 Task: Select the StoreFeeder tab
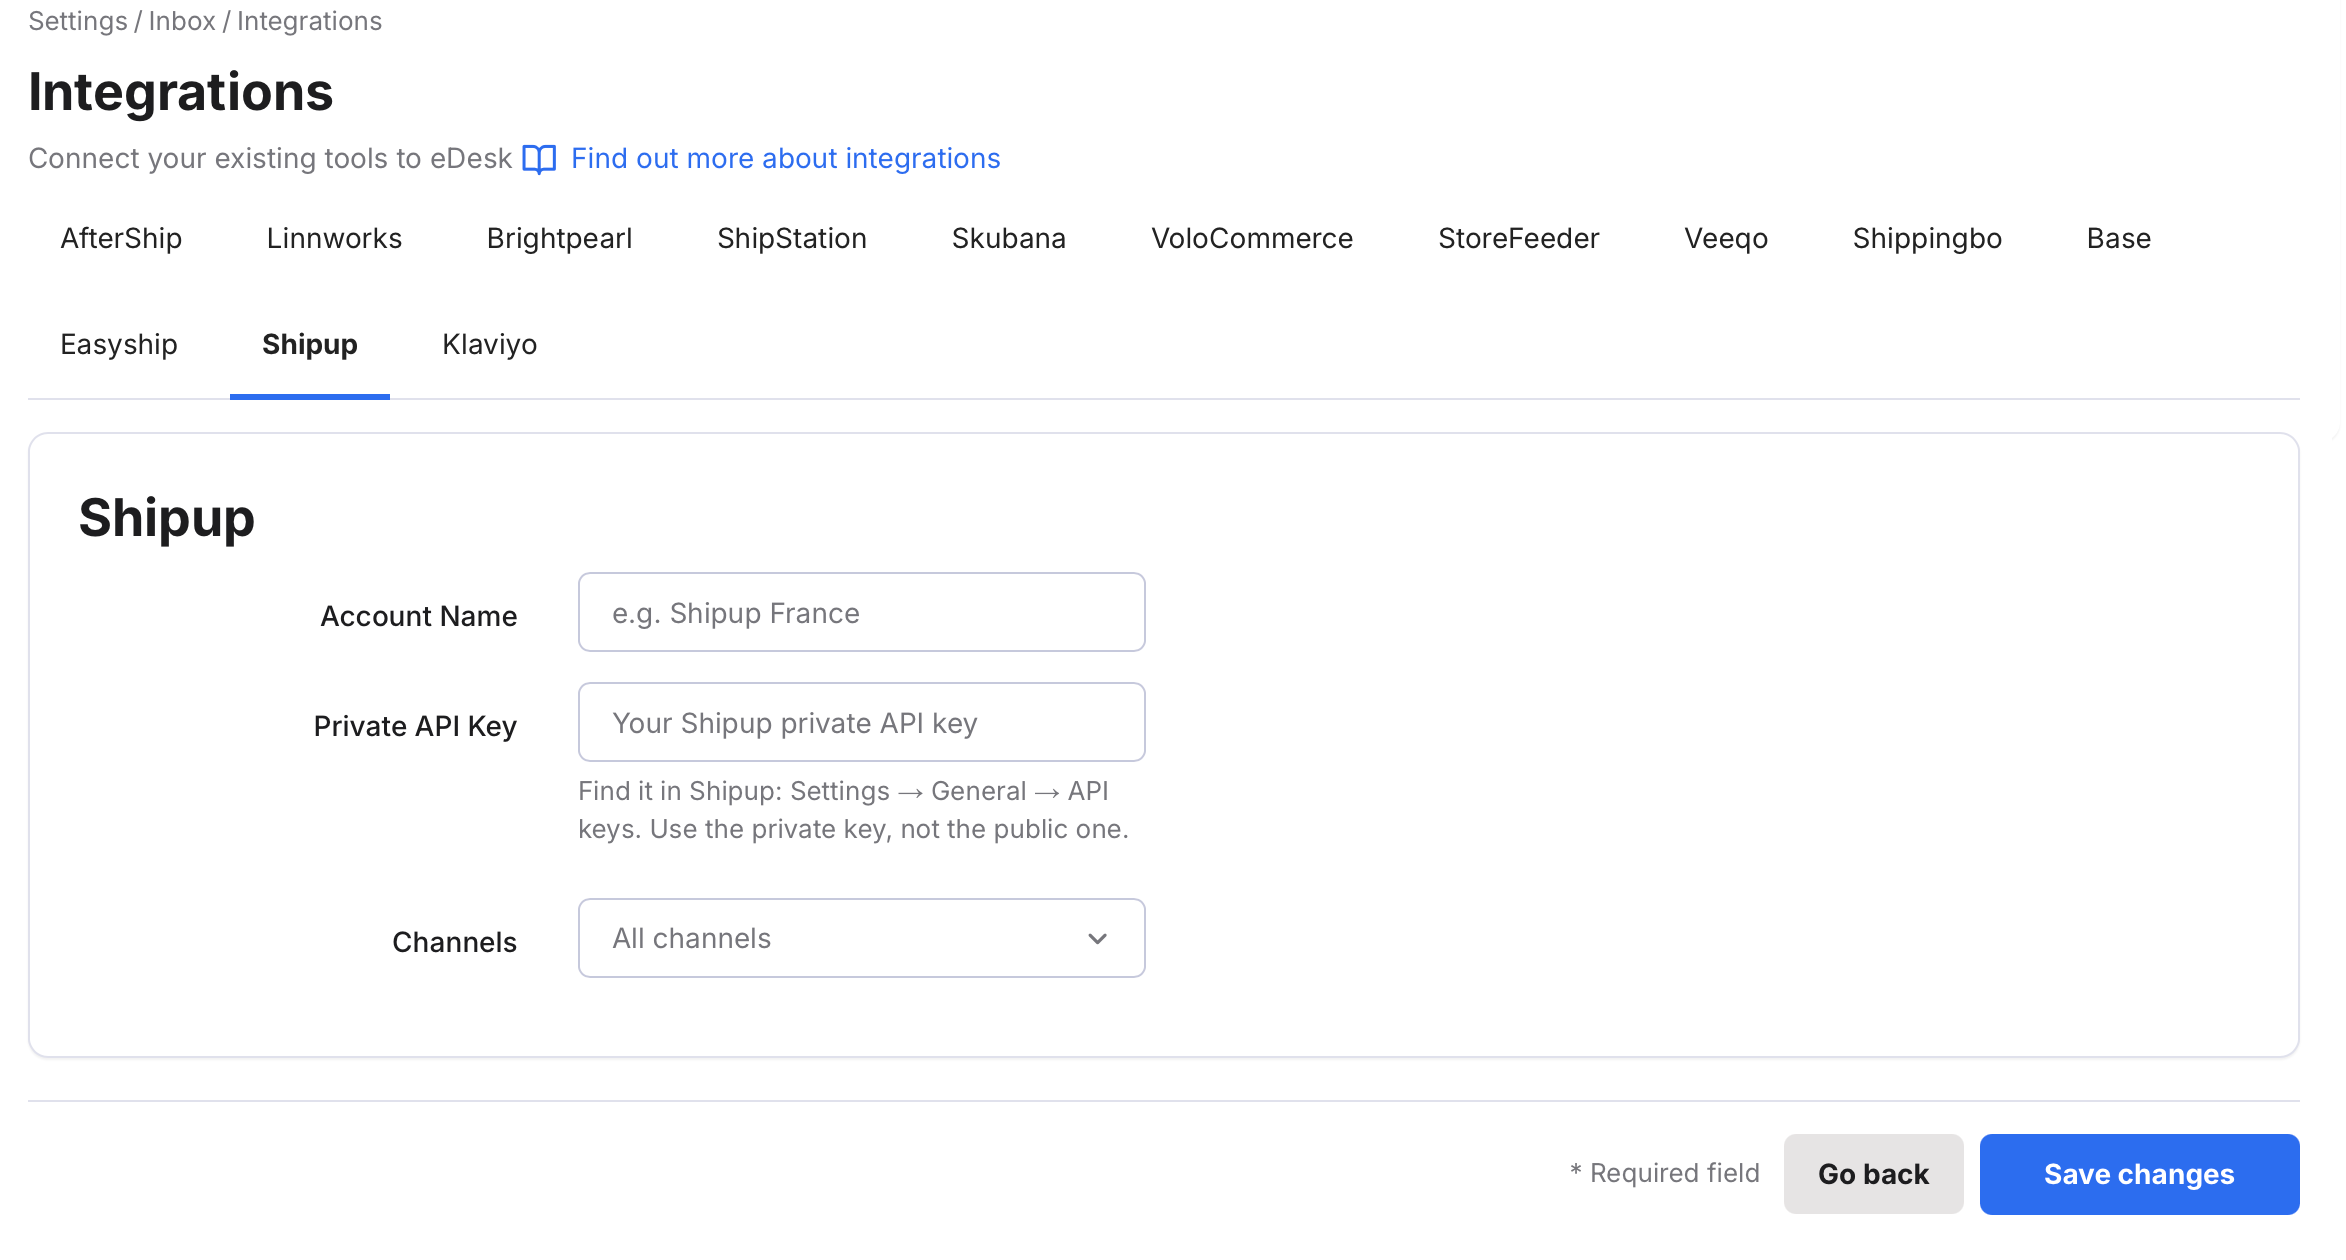point(1518,239)
